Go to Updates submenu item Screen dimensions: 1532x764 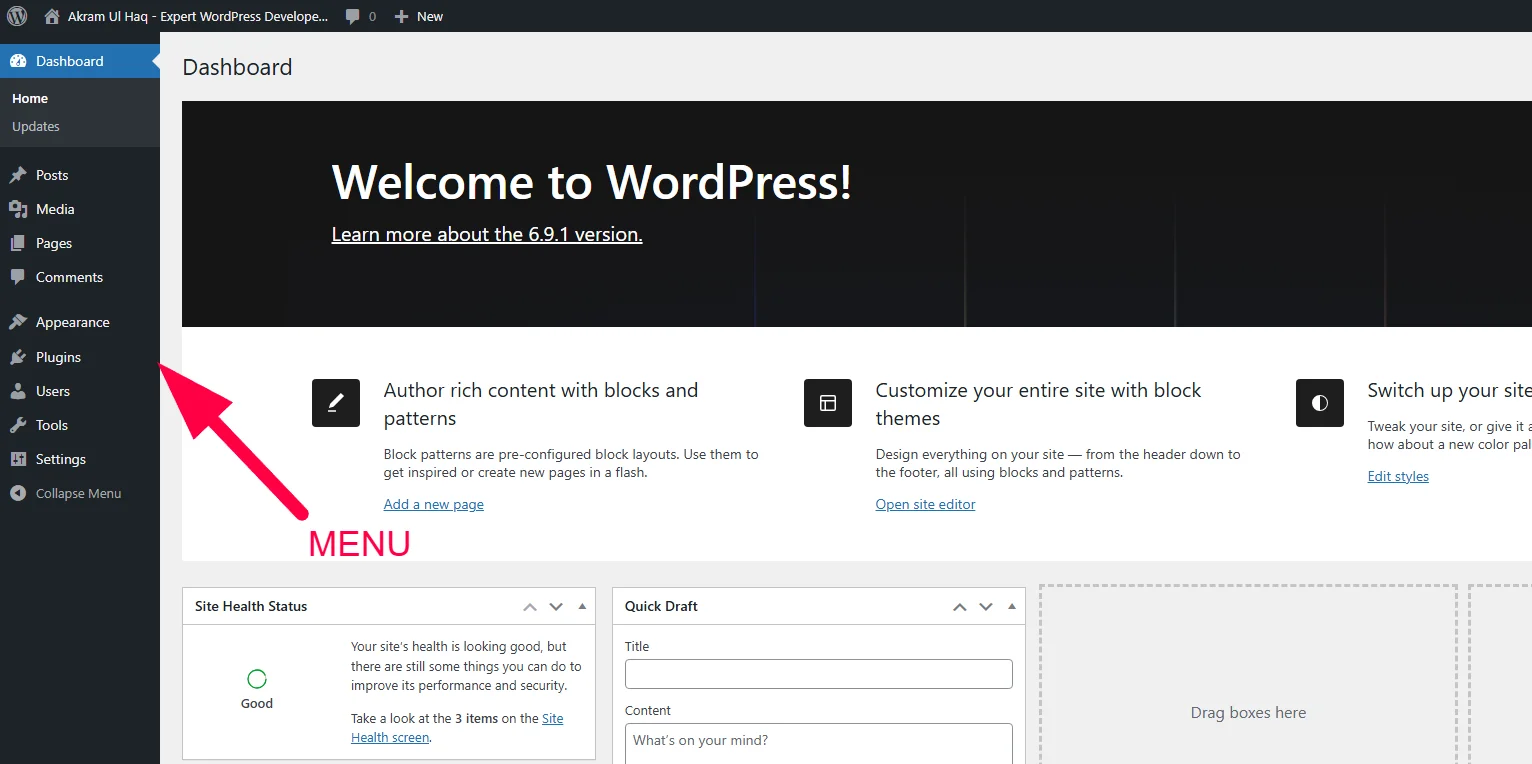click(x=36, y=126)
